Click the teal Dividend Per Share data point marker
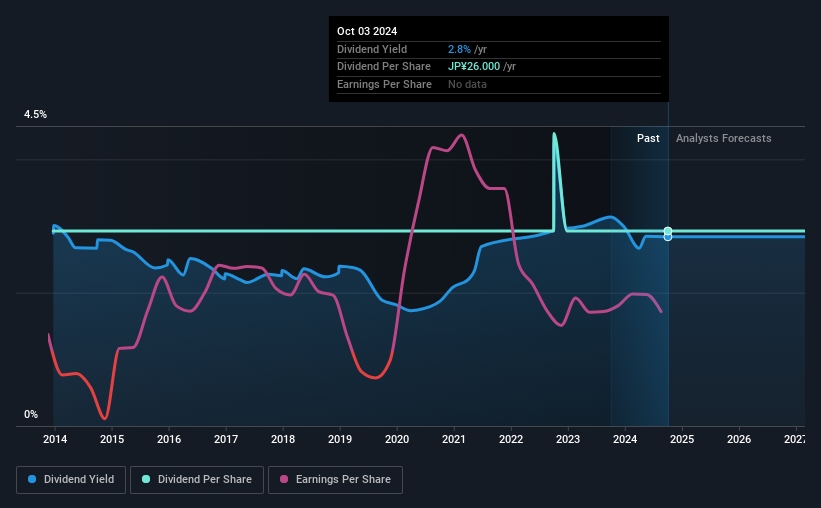The width and height of the screenshot is (821, 508). click(x=668, y=231)
